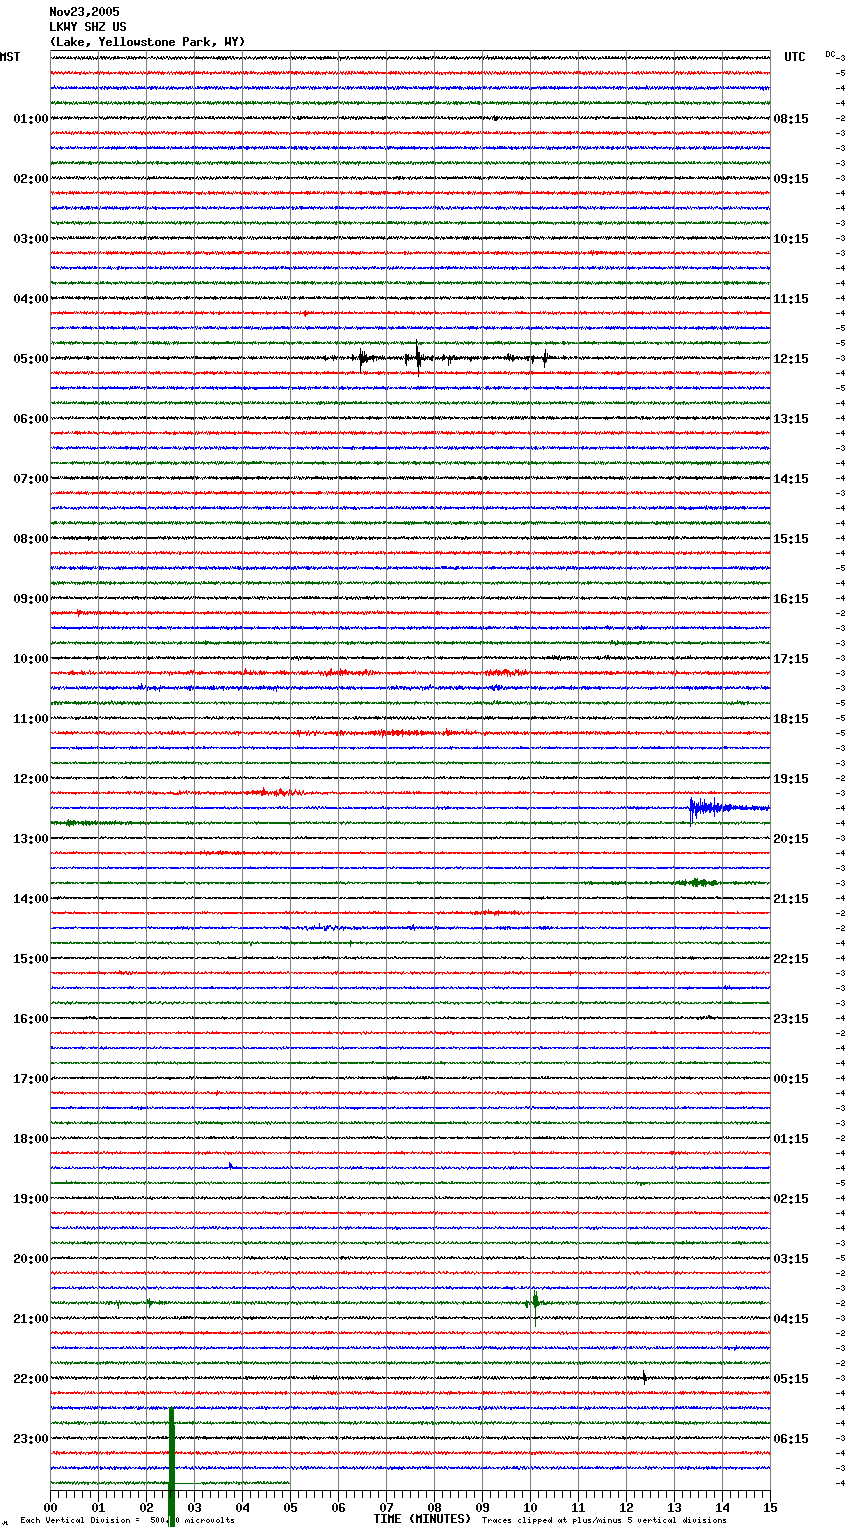This screenshot has width=850, height=1534.
Task: Click the 14:15 UTC time label
Action: click(791, 479)
